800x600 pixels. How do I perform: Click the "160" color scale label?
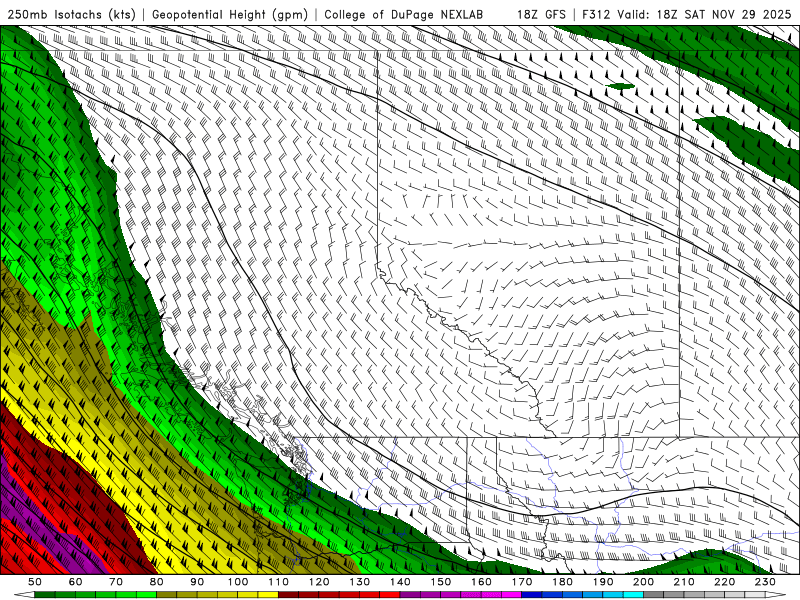[x=481, y=582]
